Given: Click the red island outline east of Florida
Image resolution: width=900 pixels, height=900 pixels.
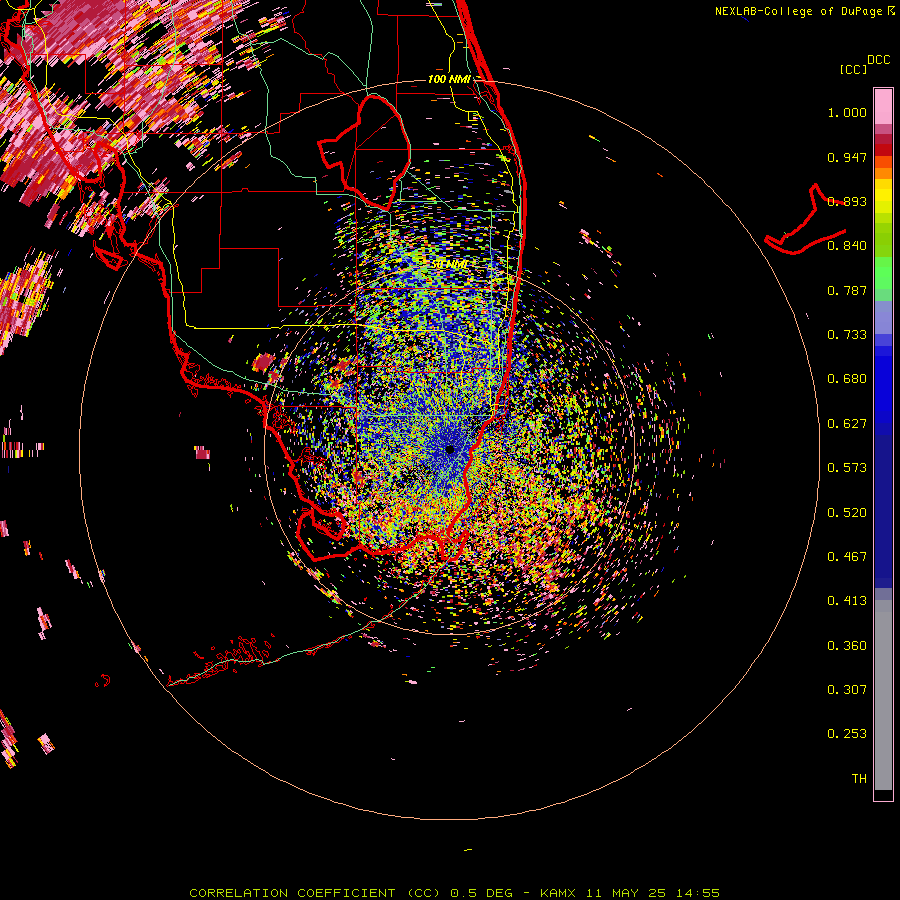Looking at the screenshot, I should [806, 221].
